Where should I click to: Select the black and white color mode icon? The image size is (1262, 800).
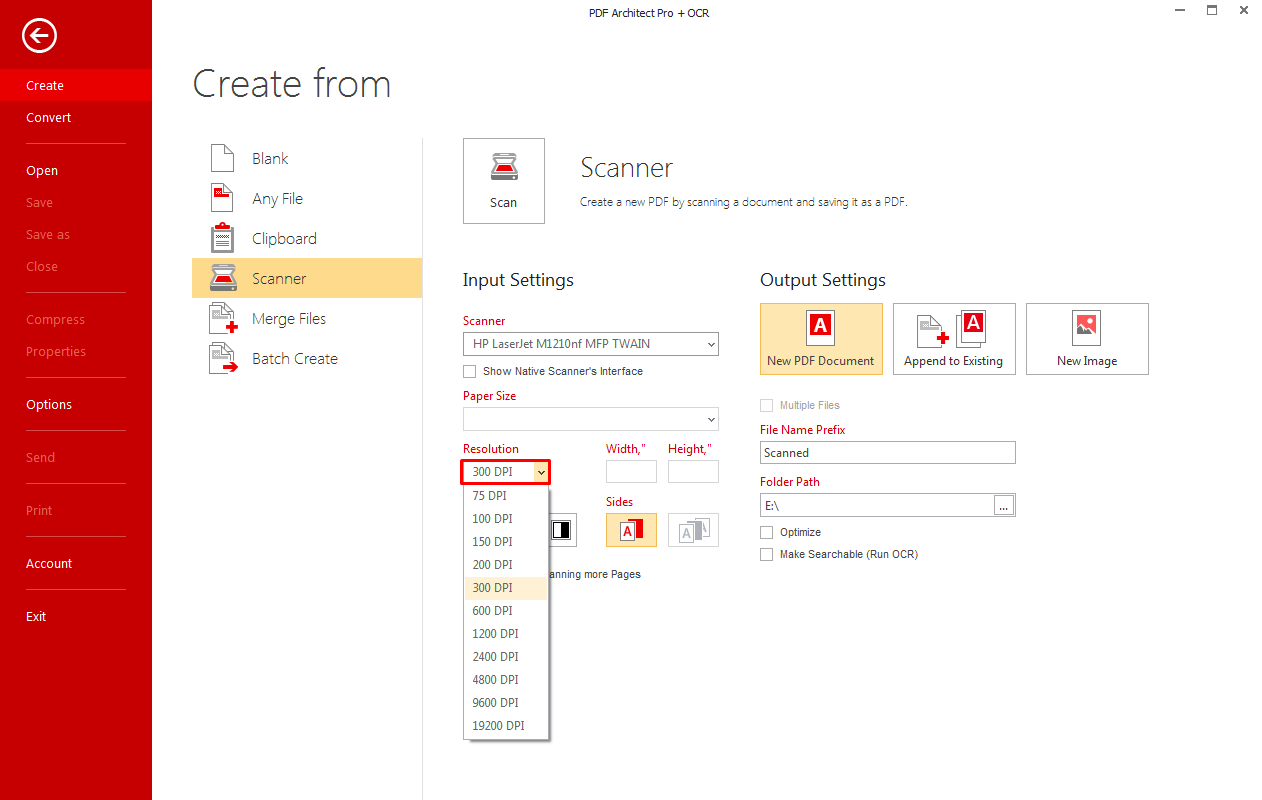pos(562,530)
